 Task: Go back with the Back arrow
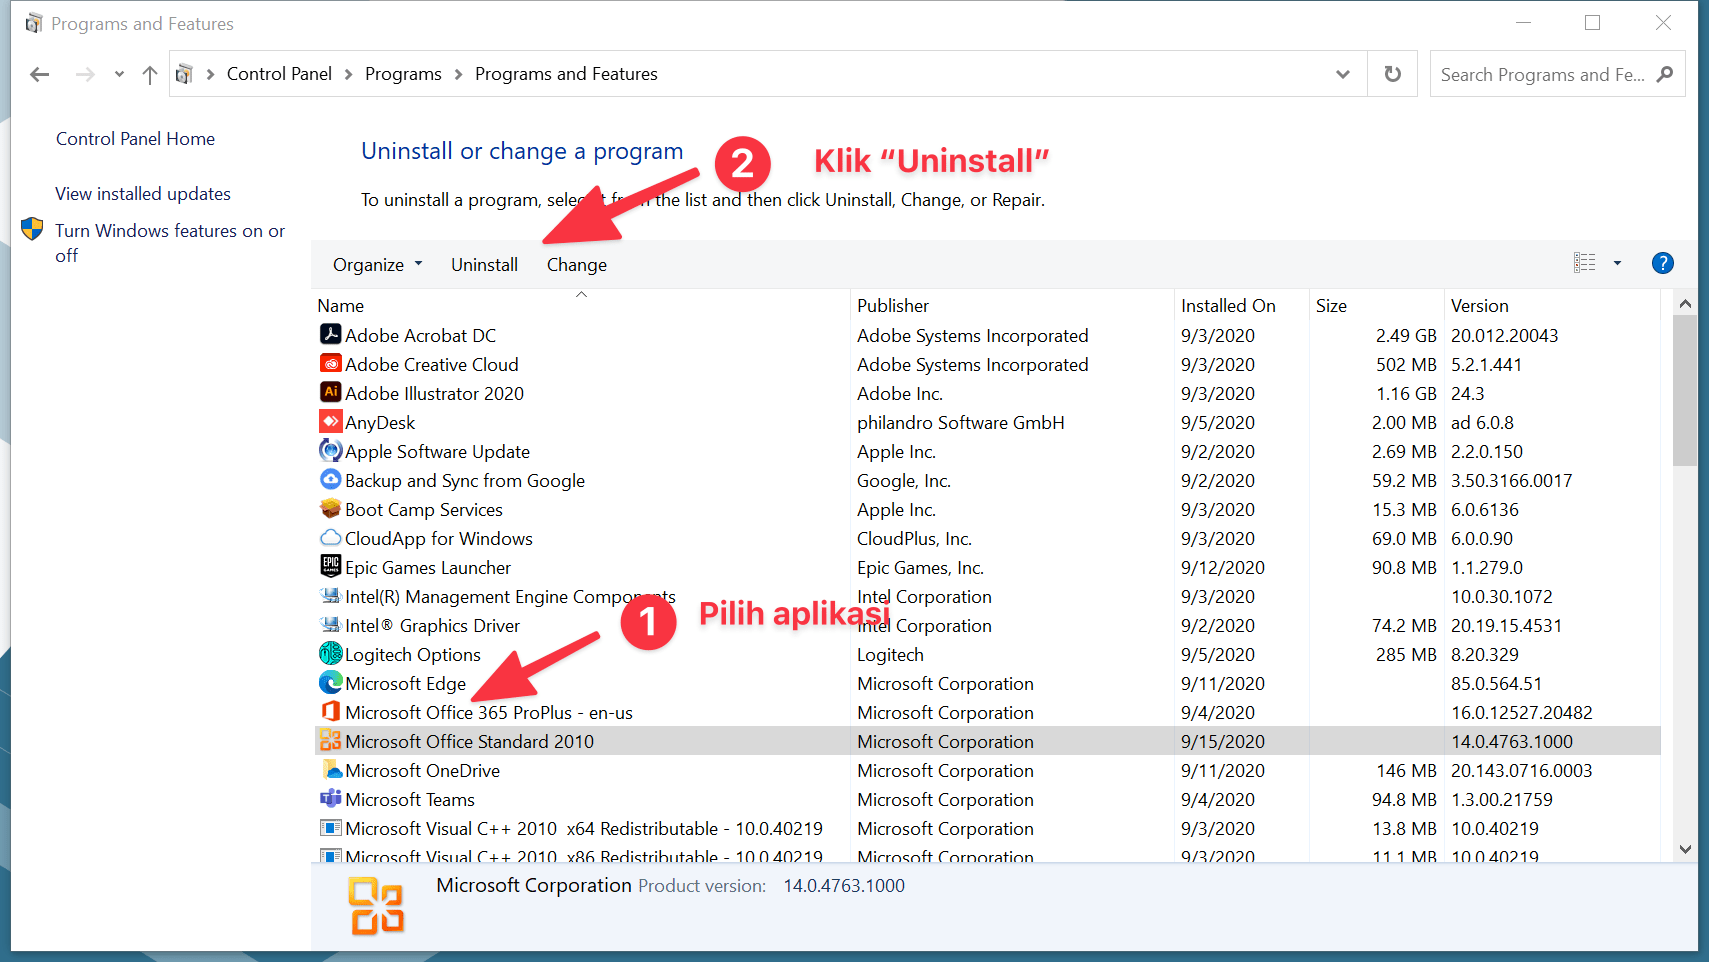pyautogui.click(x=40, y=74)
